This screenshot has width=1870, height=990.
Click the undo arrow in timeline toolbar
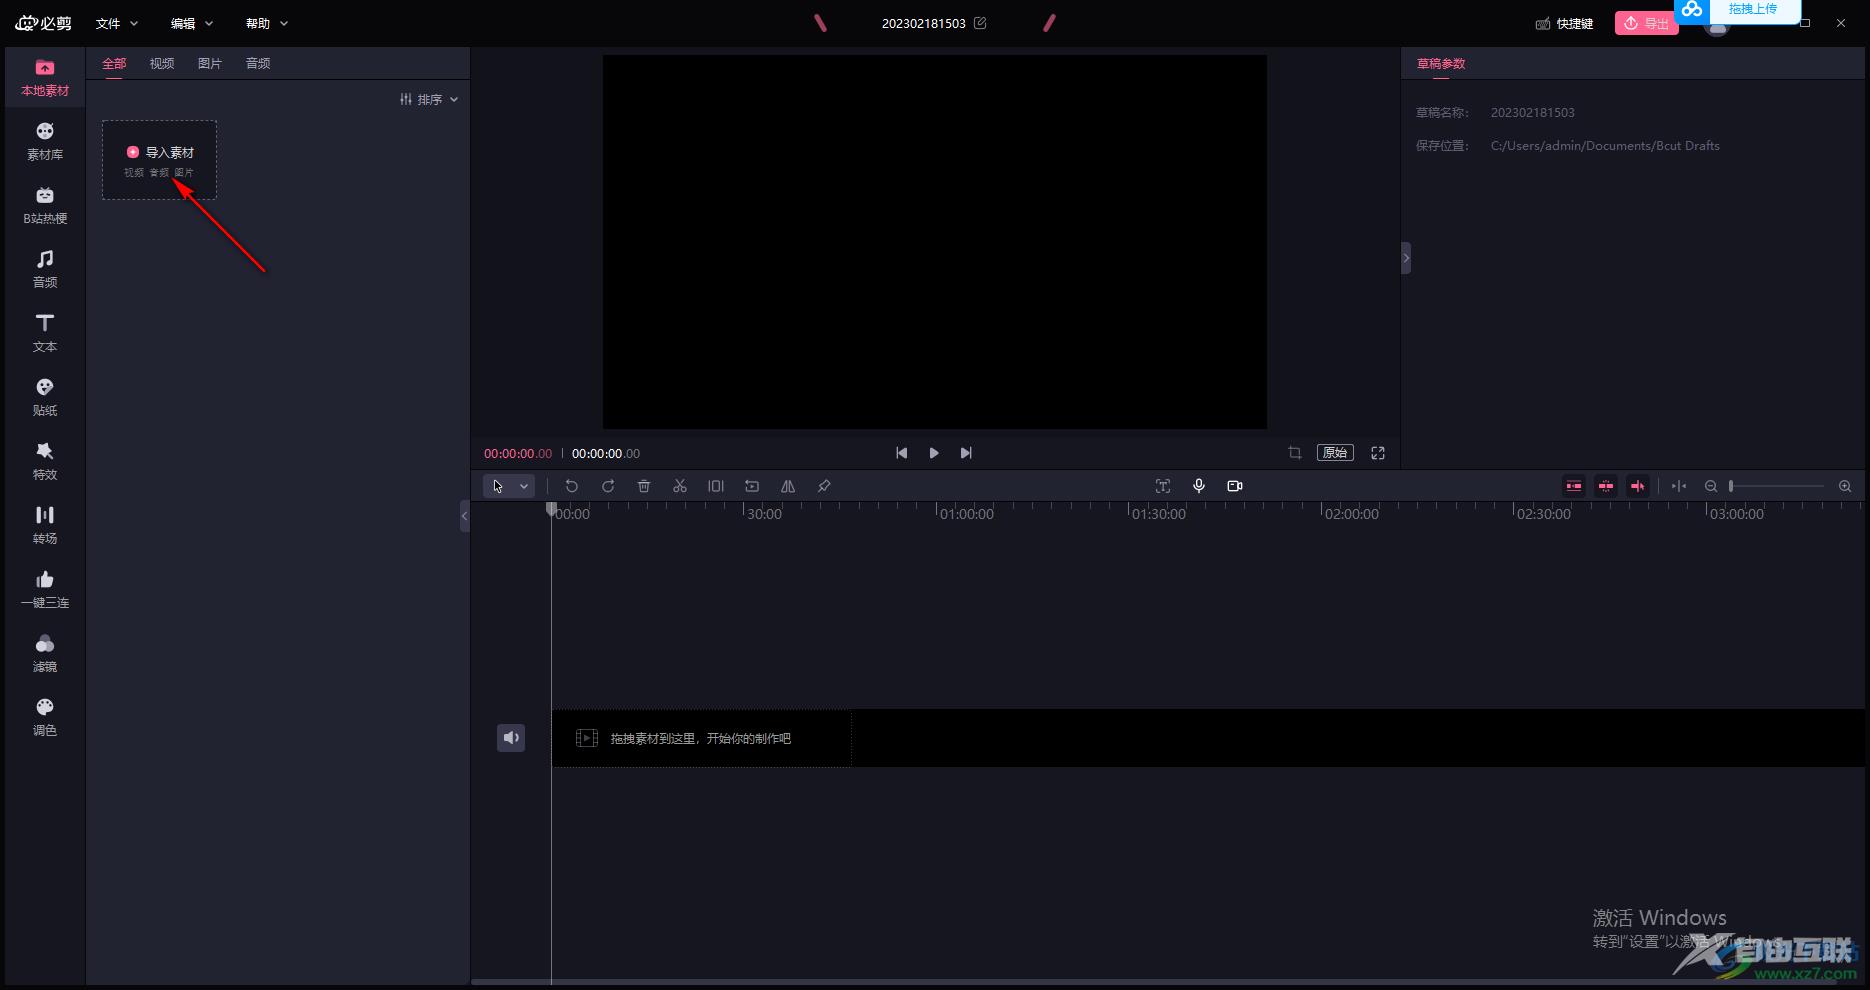click(x=572, y=486)
